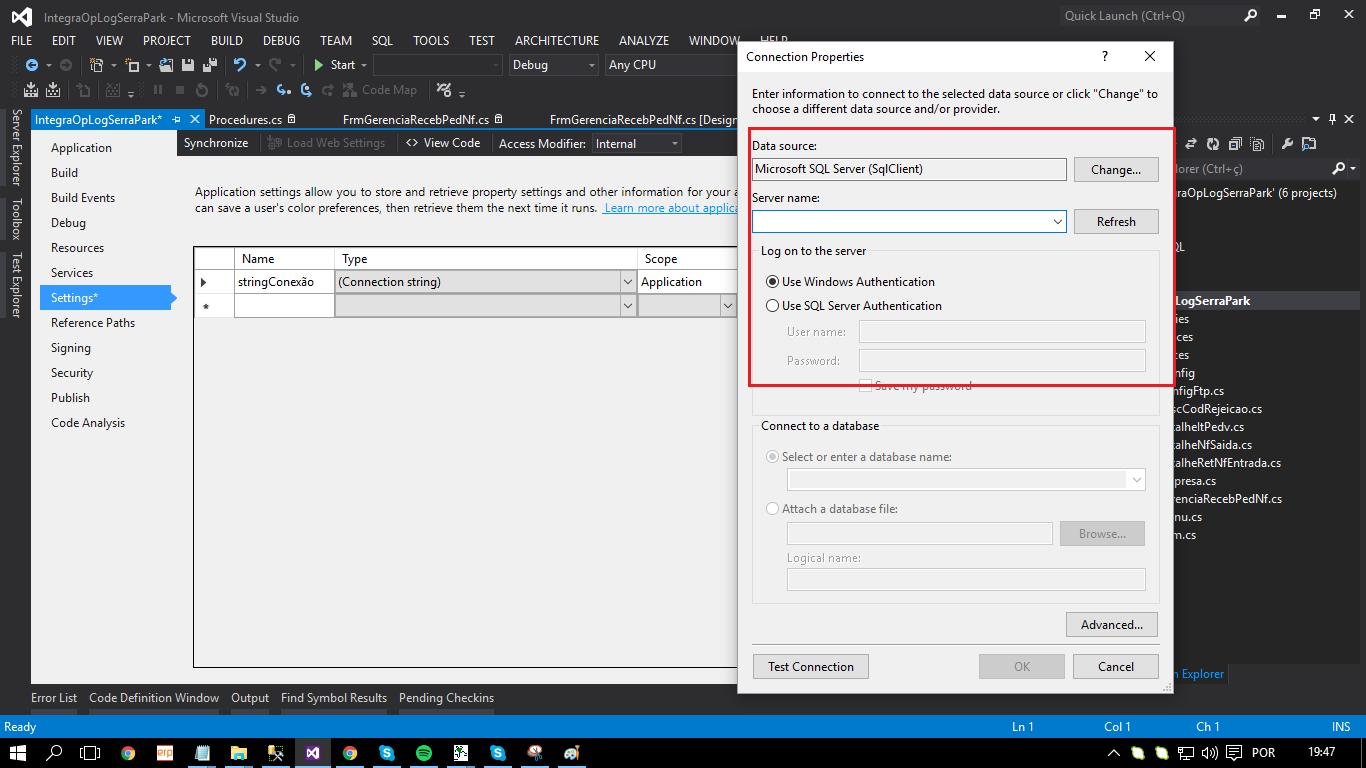Open the Type dropdown for stringConexão row
The height and width of the screenshot is (768, 1366).
(628, 282)
